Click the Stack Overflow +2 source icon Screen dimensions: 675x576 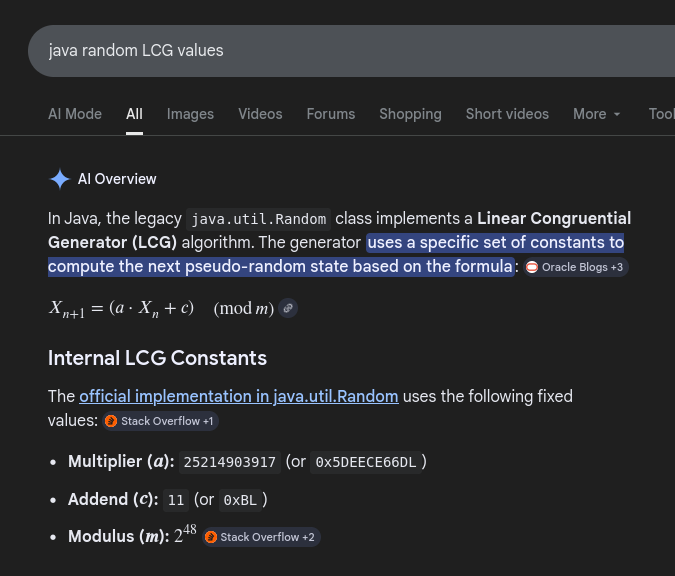point(211,537)
